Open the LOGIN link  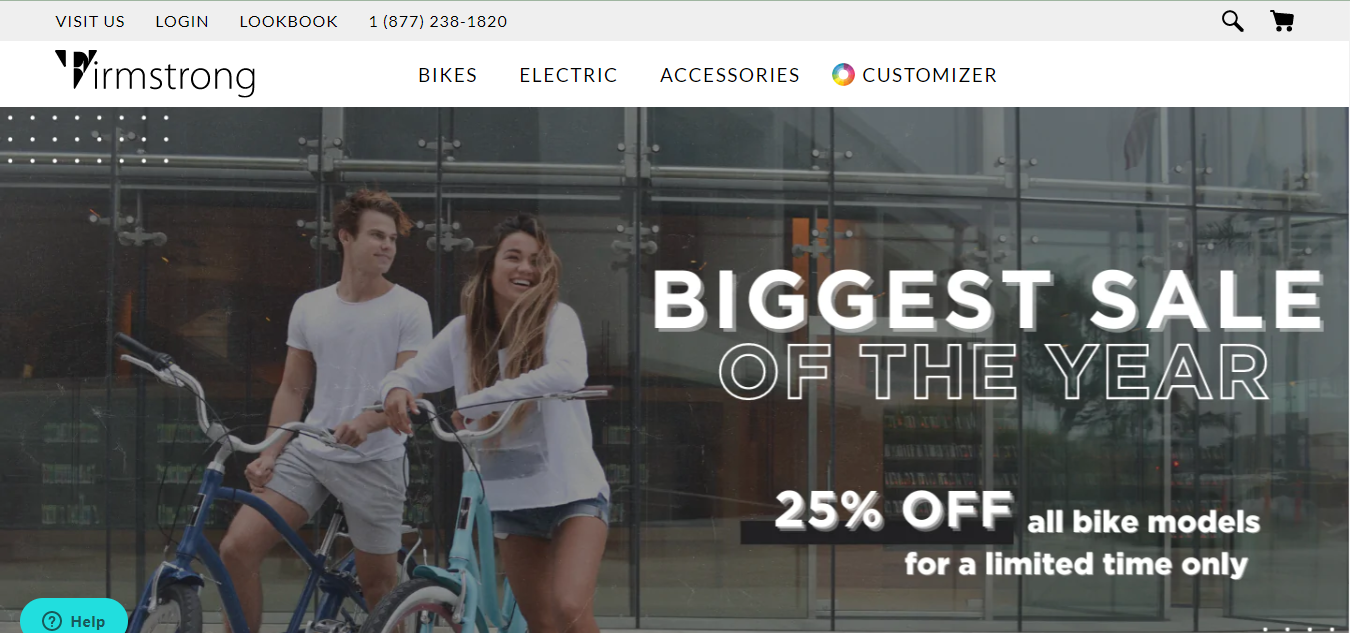click(182, 21)
